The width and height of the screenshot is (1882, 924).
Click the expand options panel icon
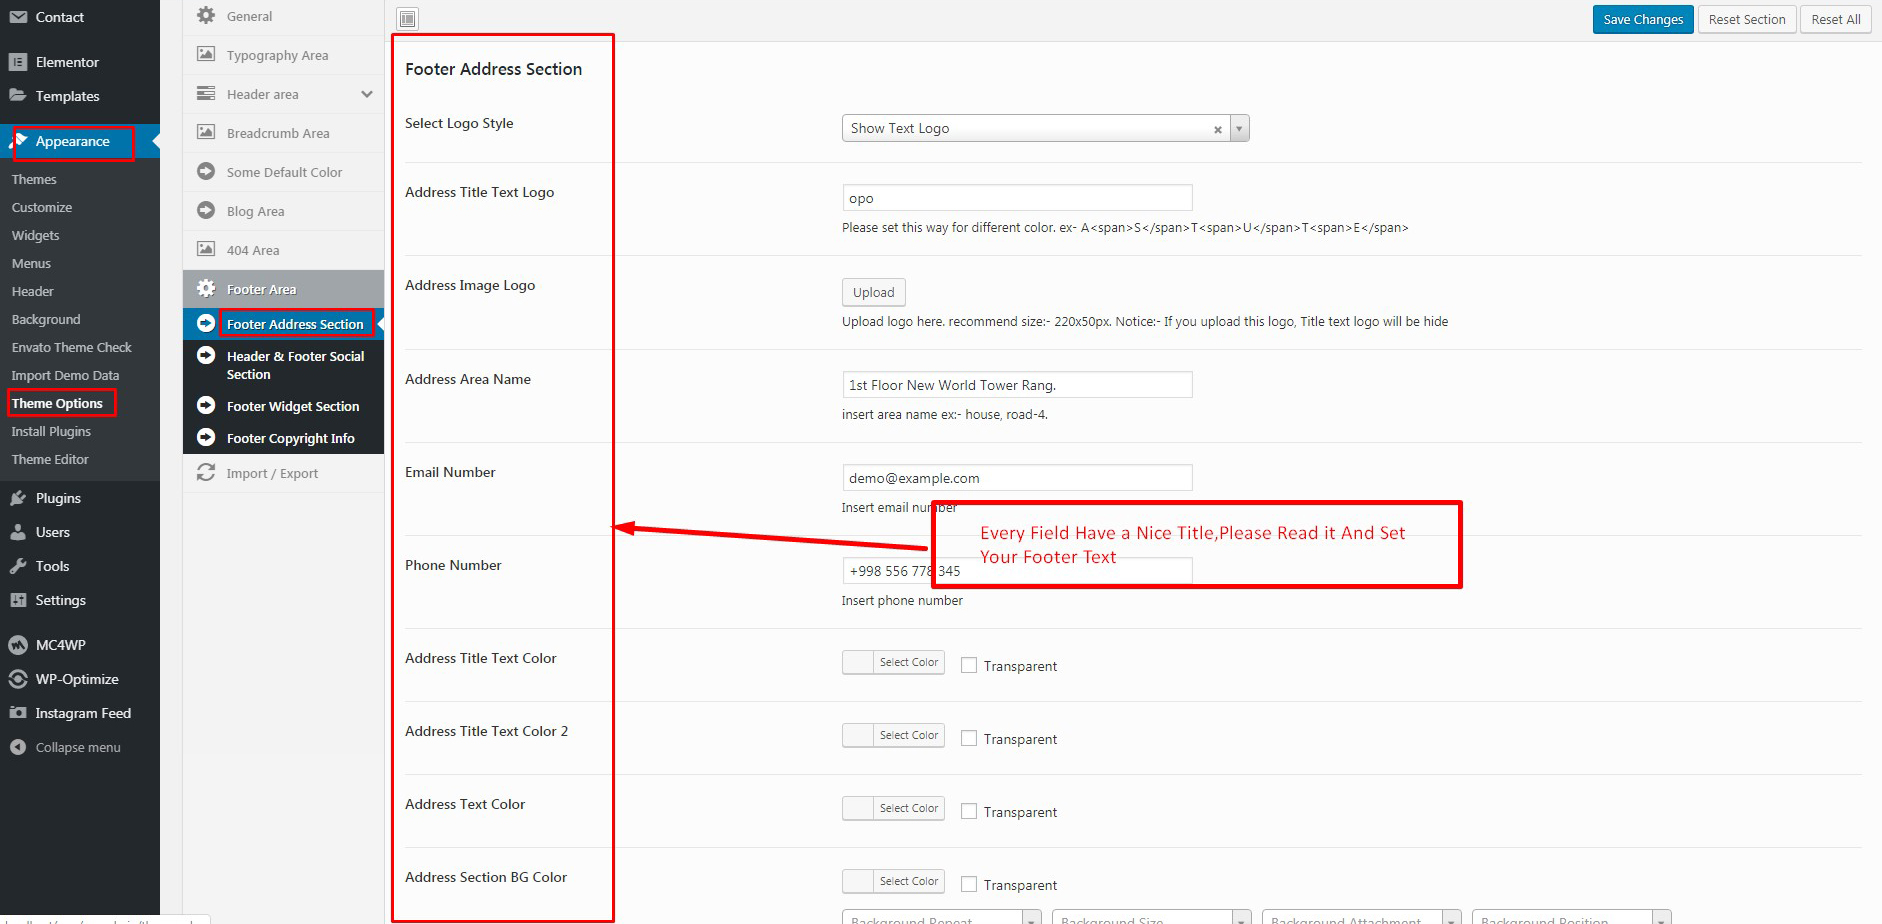click(x=407, y=18)
